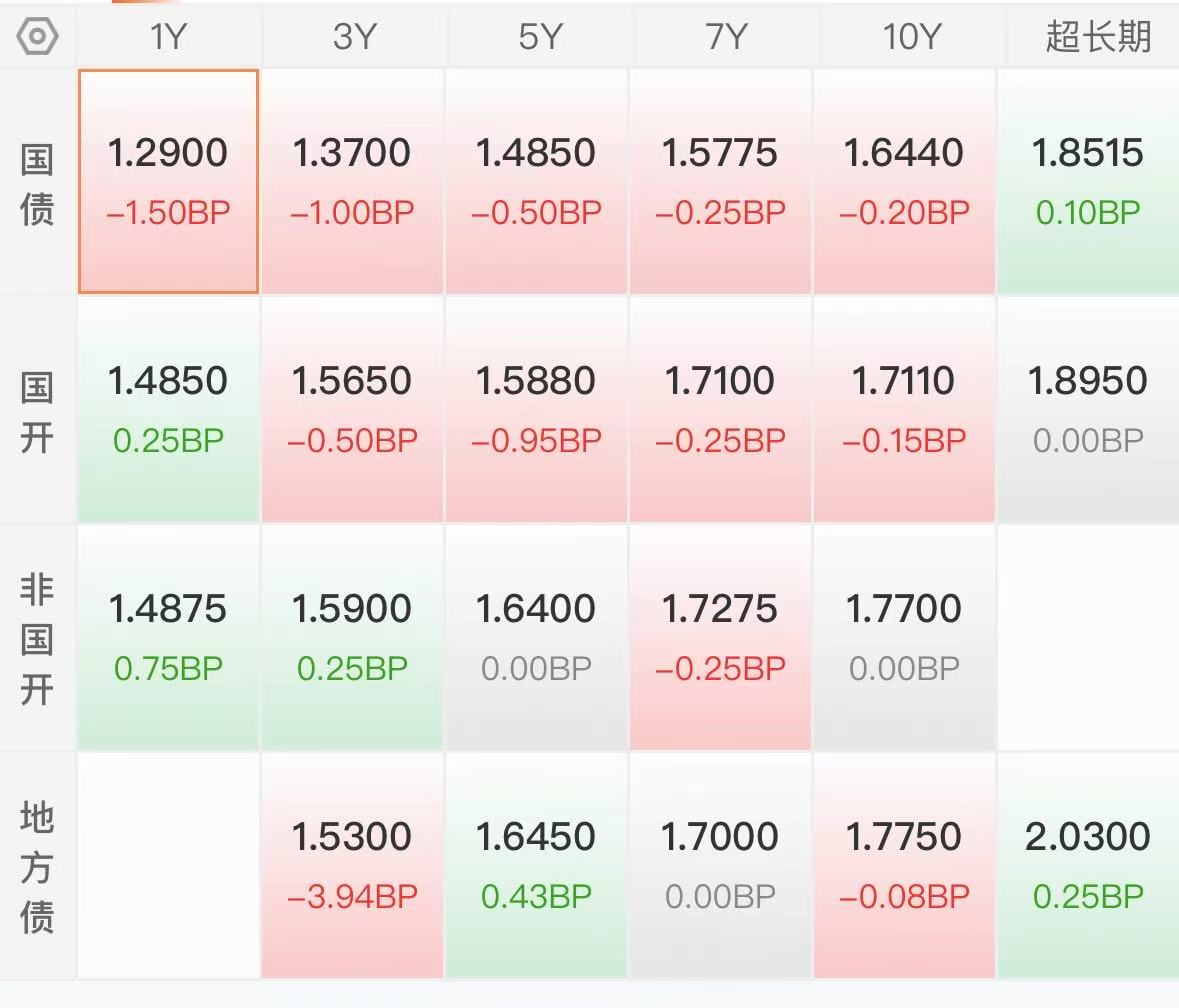Image resolution: width=1179 pixels, height=1008 pixels.
Task: Click the 1.5880 国开 5Y cell
Action: pyautogui.click(x=536, y=409)
